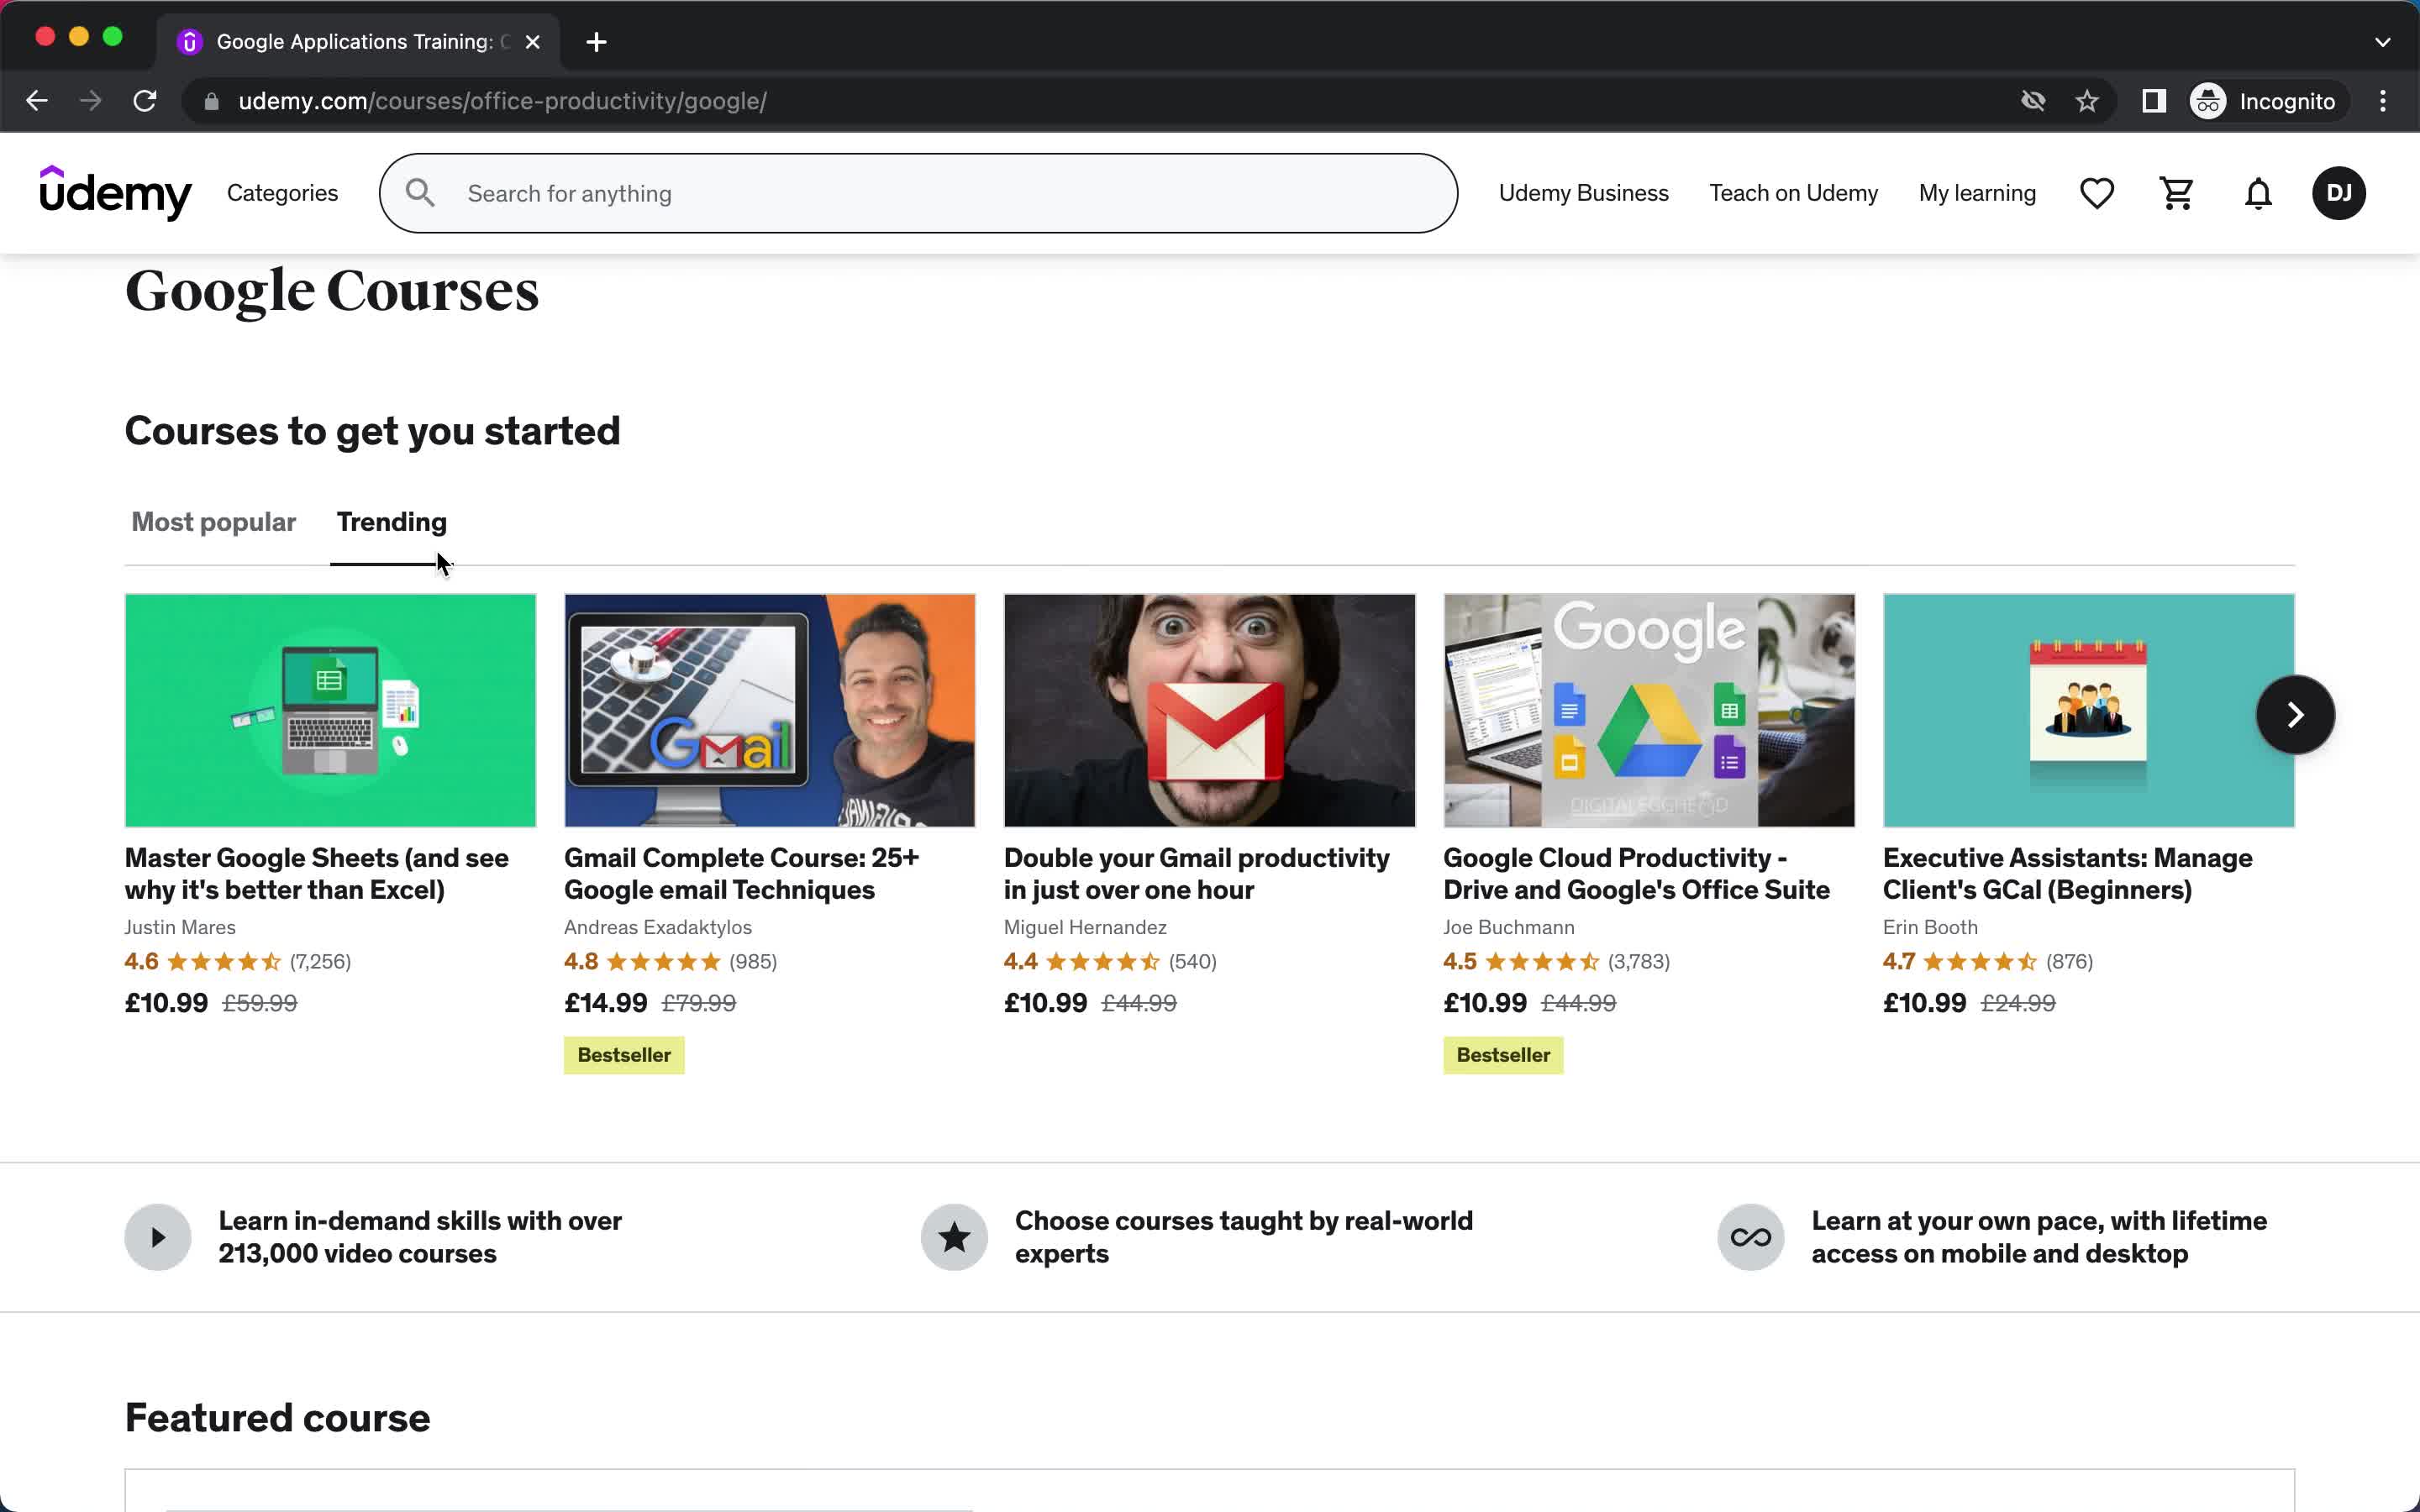Open the notifications bell icon
The height and width of the screenshot is (1512, 2420).
coord(2258,192)
